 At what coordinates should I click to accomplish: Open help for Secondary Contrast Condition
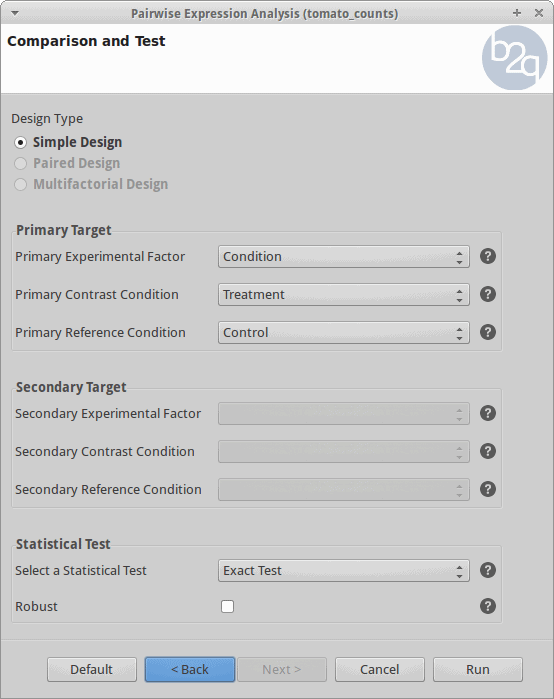coord(488,451)
